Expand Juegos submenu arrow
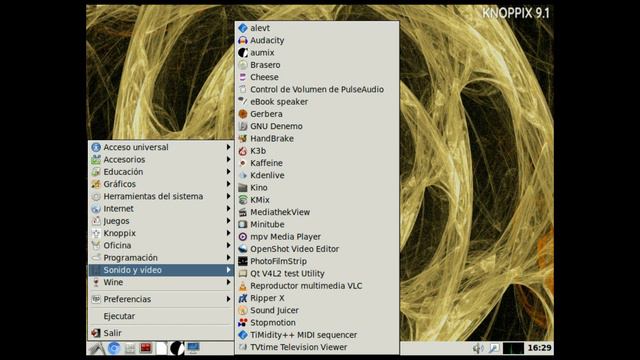Screen dimensions: 640x360 (x=228, y=220)
